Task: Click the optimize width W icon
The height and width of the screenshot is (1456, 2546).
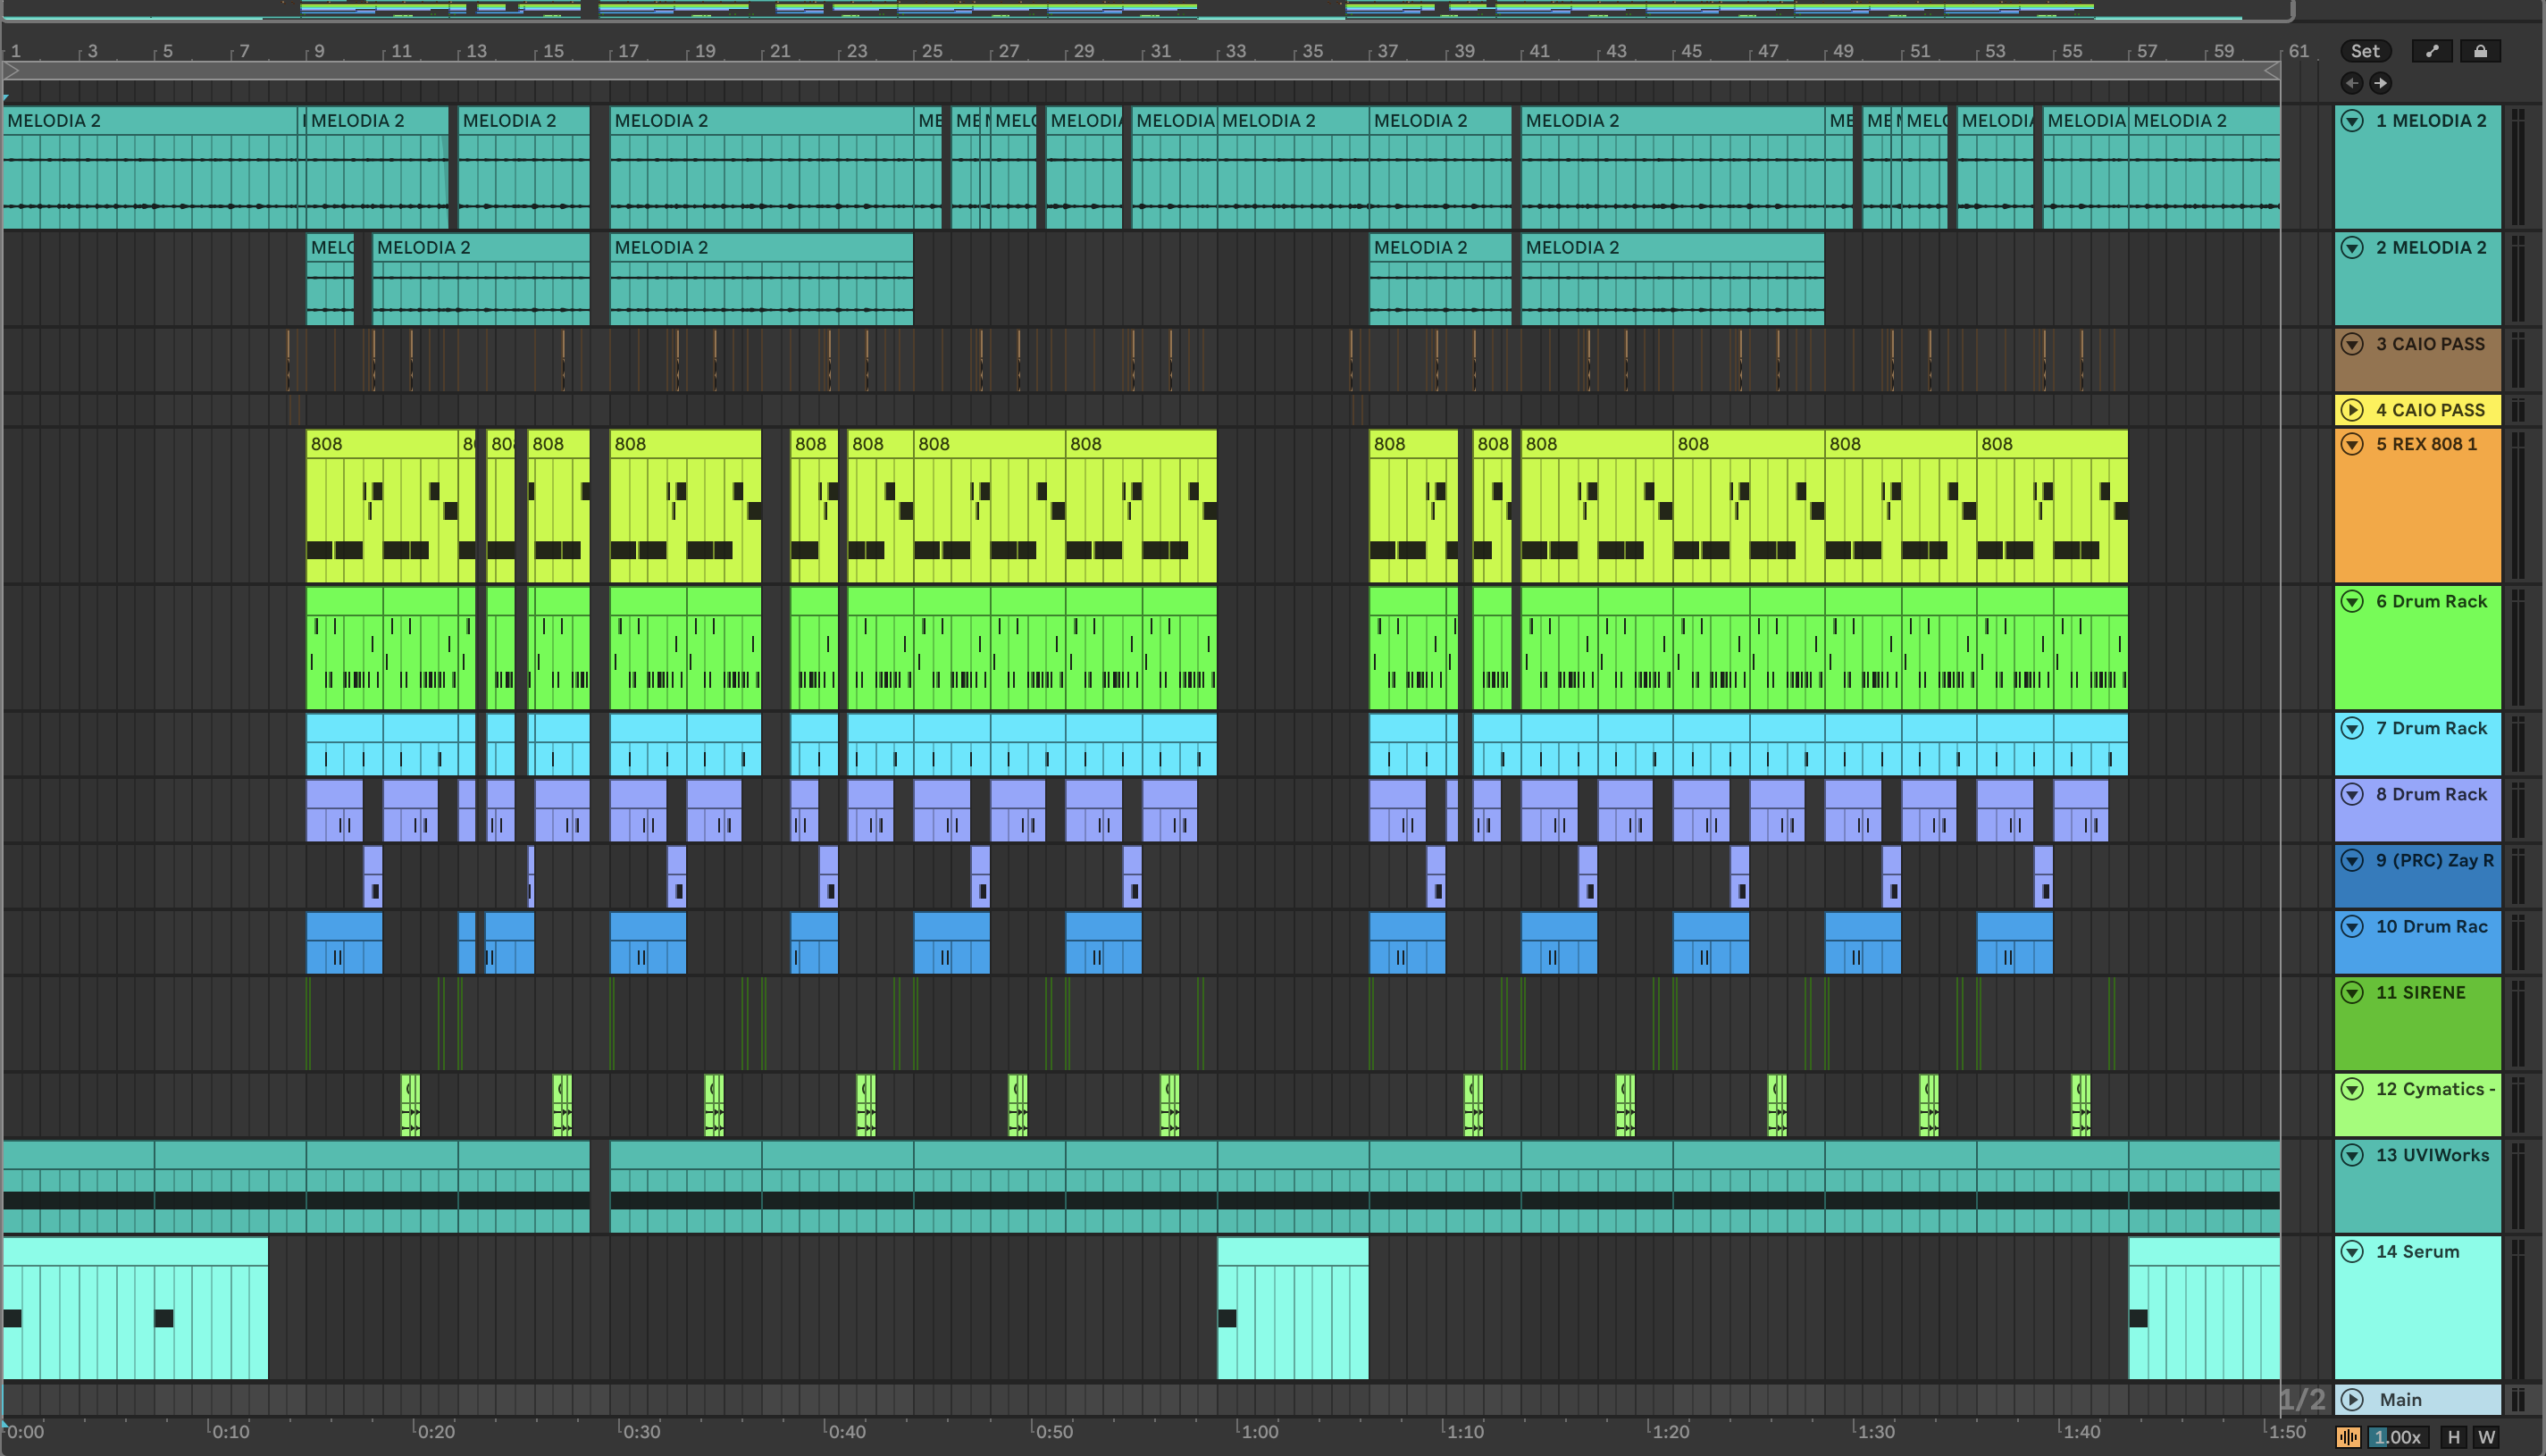Action: [x=2486, y=1437]
